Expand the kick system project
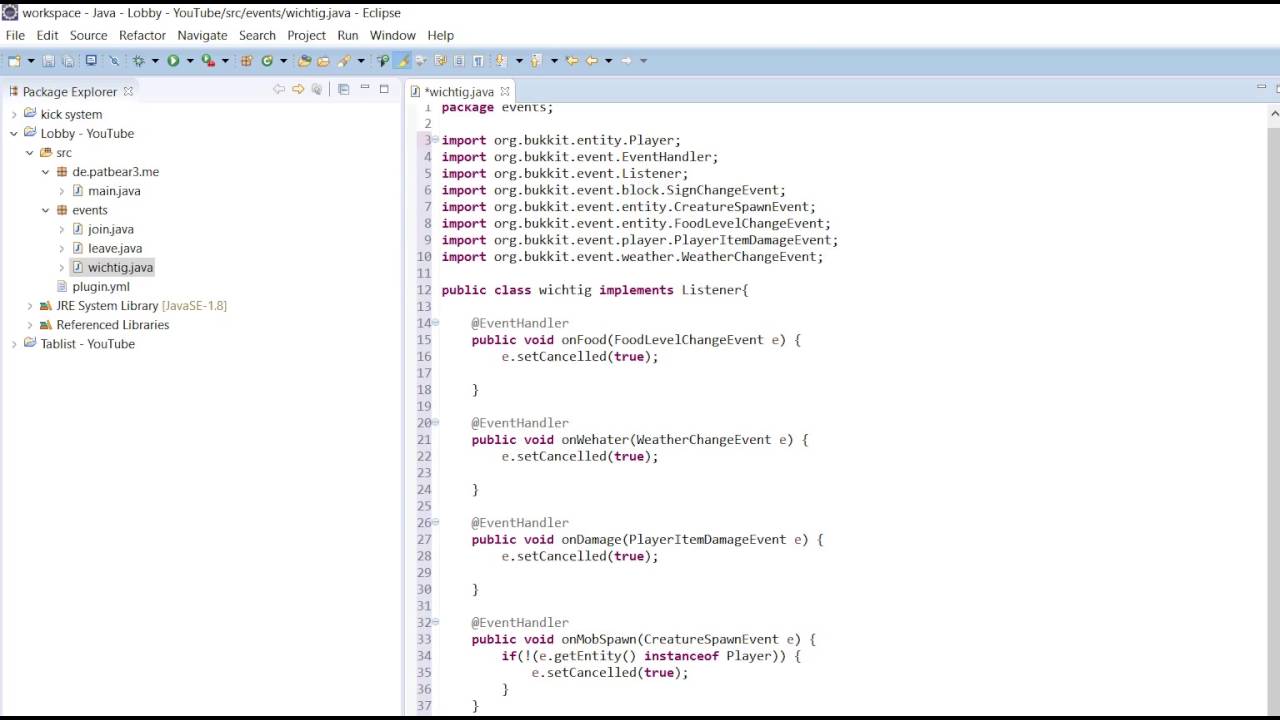1280x720 pixels. point(14,114)
